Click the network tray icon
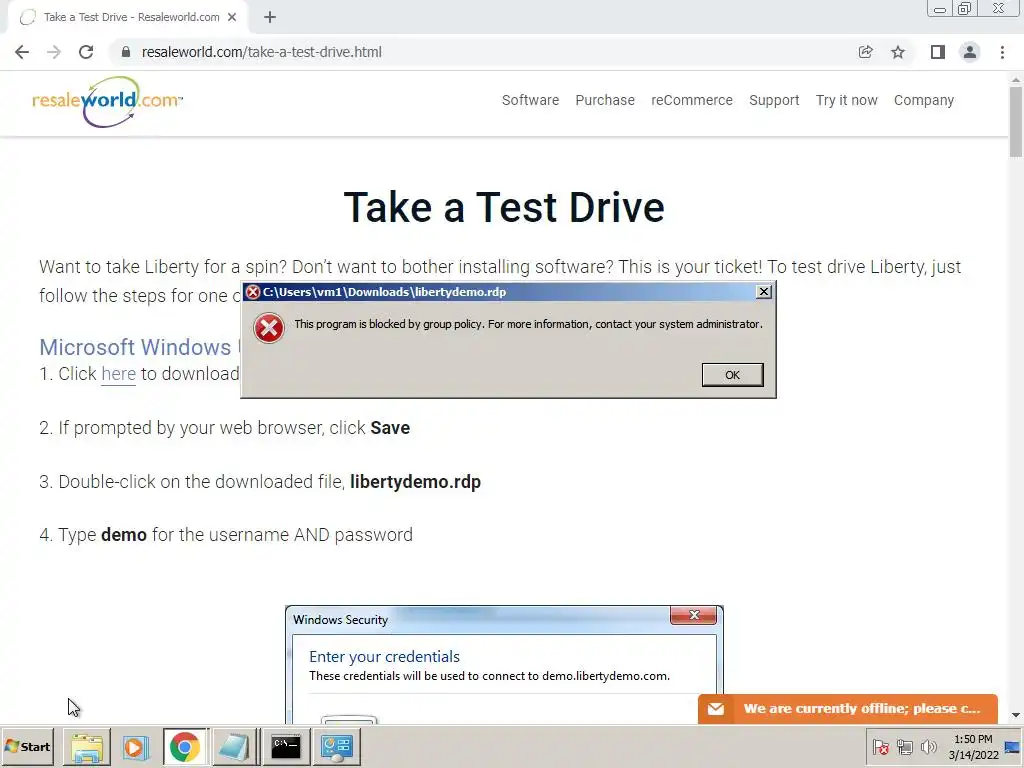Image resolution: width=1024 pixels, height=768 pixels. tap(904, 746)
